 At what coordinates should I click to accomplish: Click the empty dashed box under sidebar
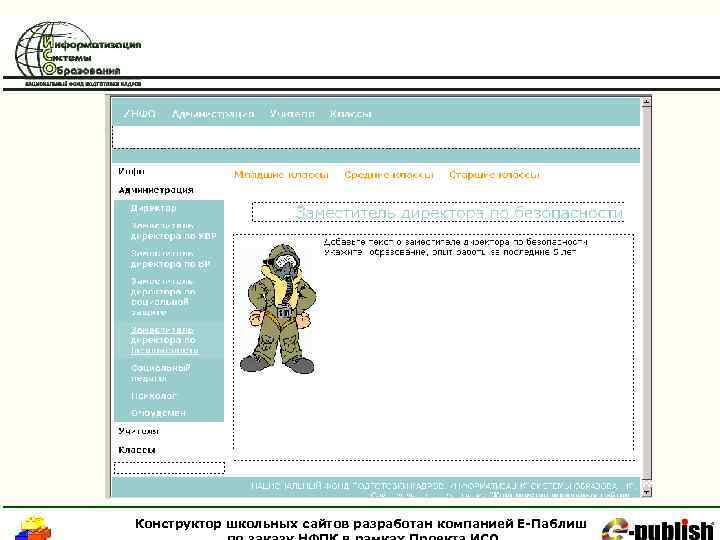169,468
